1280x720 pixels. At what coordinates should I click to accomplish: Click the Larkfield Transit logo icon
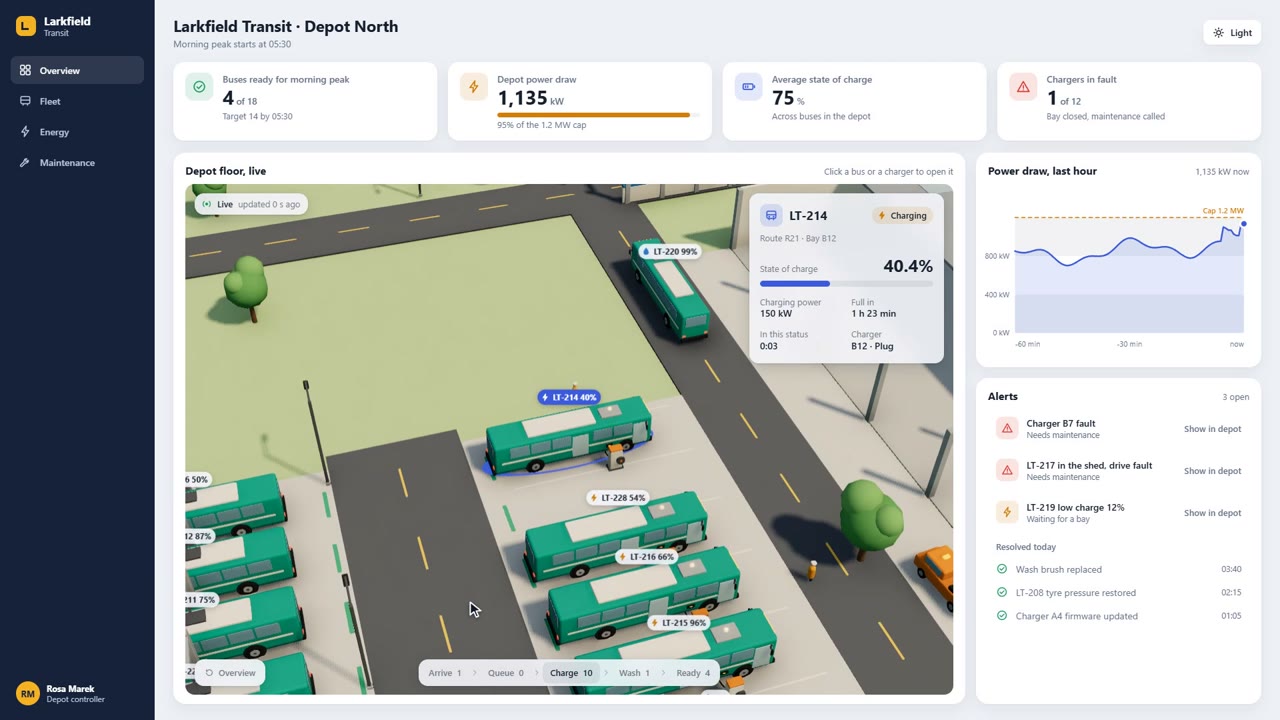25,26
